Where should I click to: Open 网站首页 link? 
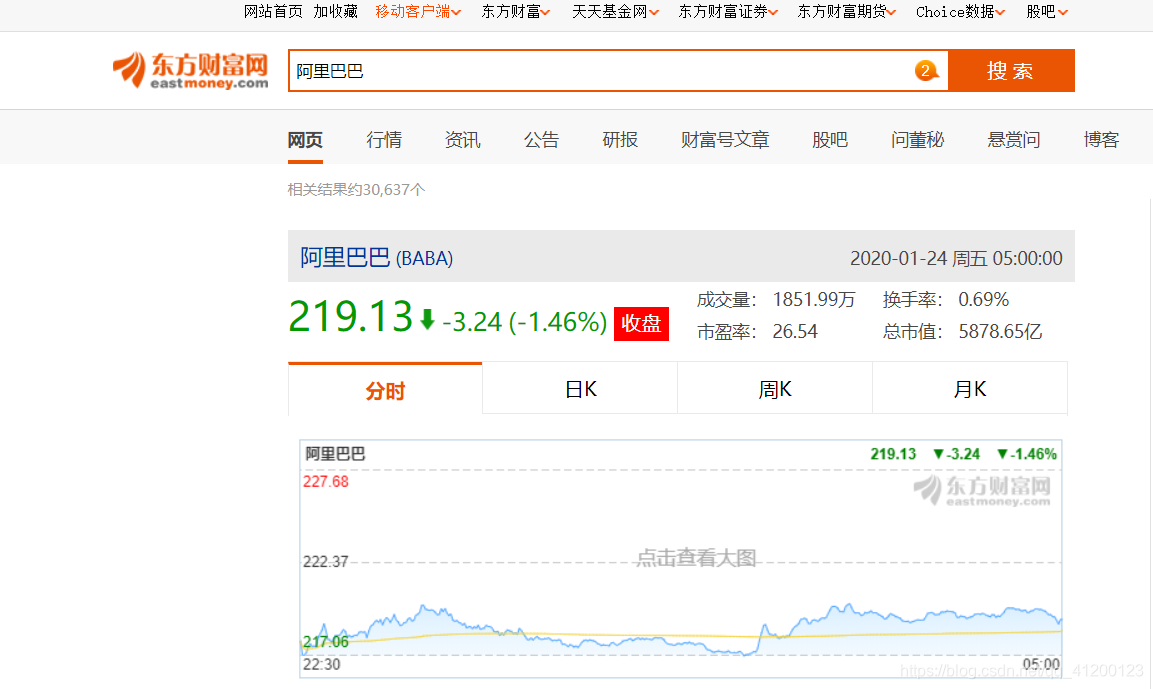click(273, 12)
